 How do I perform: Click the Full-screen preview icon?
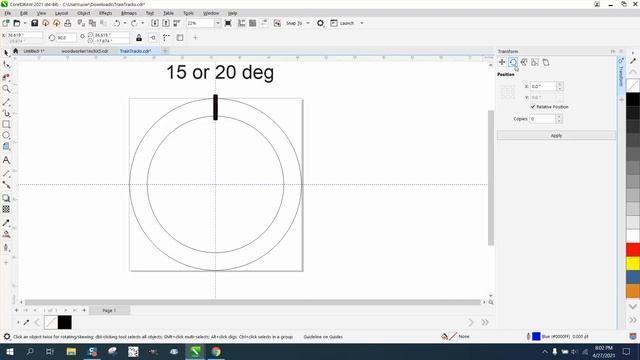tap(228, 23)
